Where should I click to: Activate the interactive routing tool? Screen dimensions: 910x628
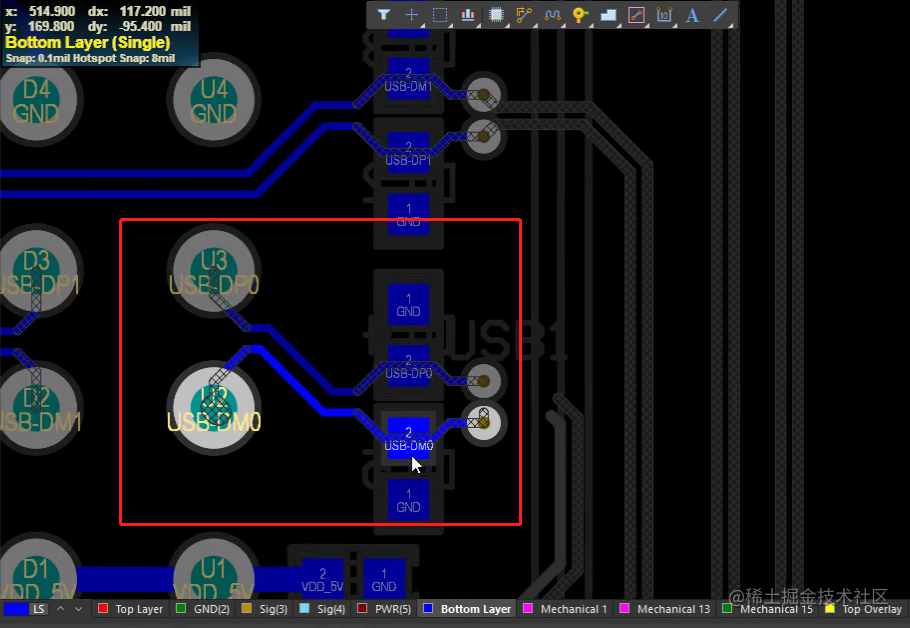click(x=524, y=15)
